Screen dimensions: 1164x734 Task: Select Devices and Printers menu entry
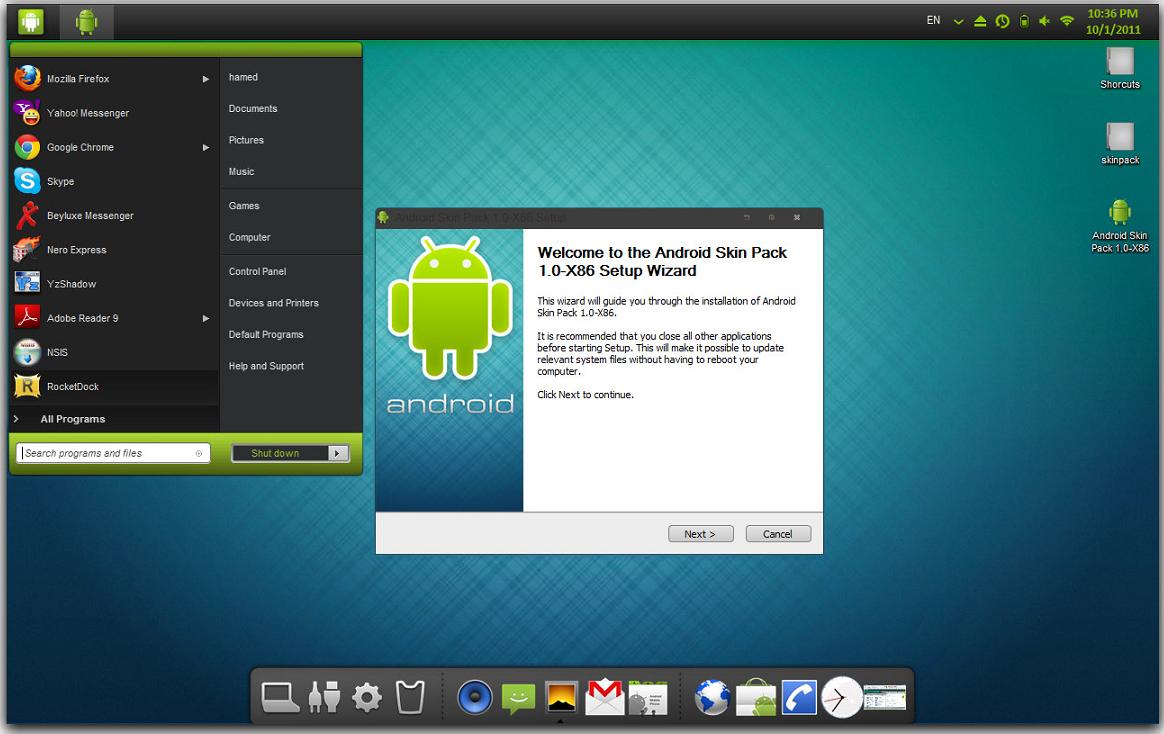coord(273,303)
